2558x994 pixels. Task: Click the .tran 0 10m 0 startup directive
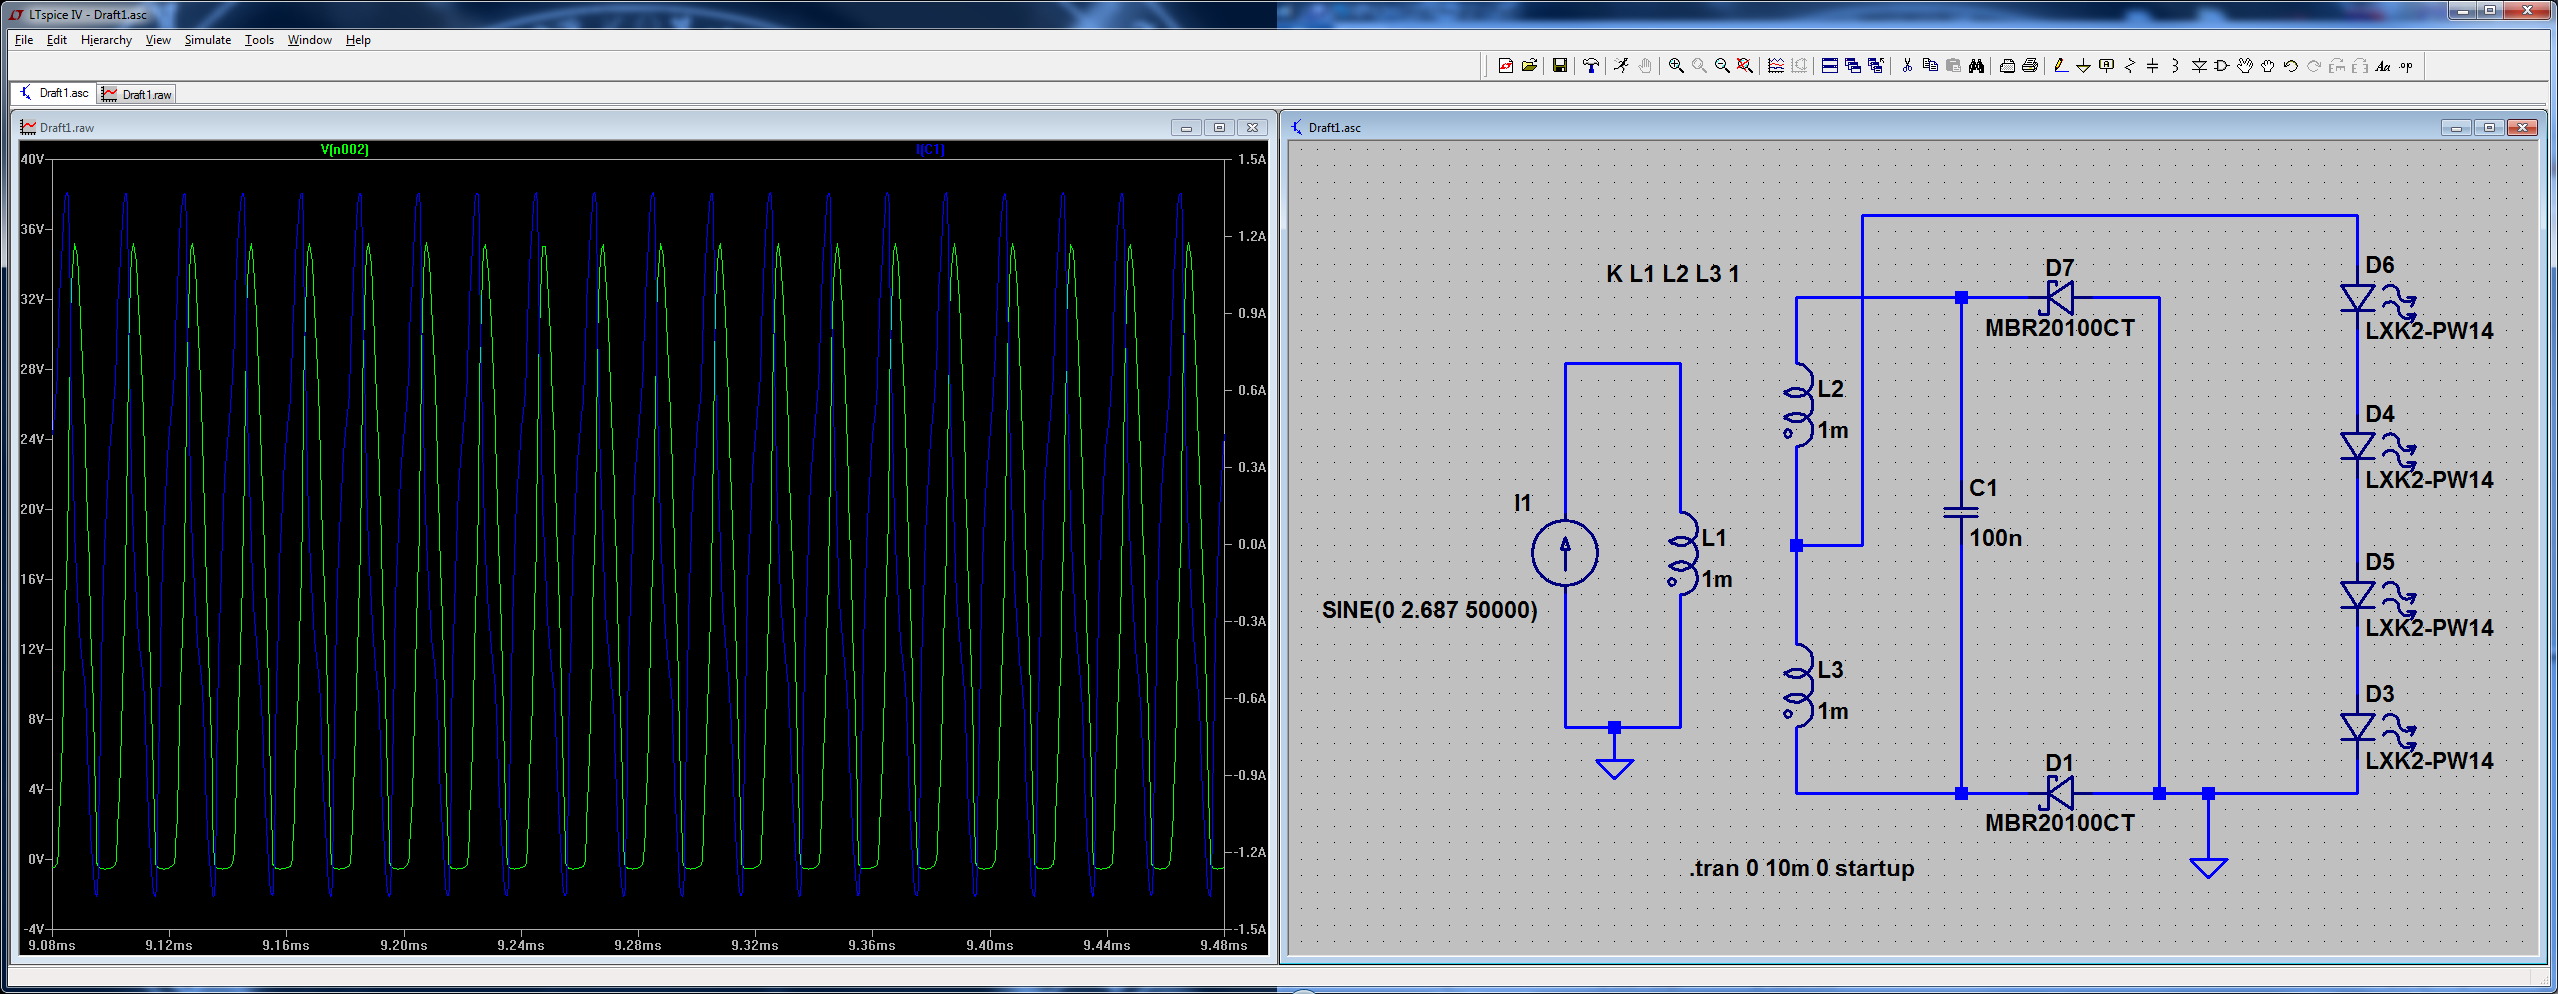coord(1802,868)
